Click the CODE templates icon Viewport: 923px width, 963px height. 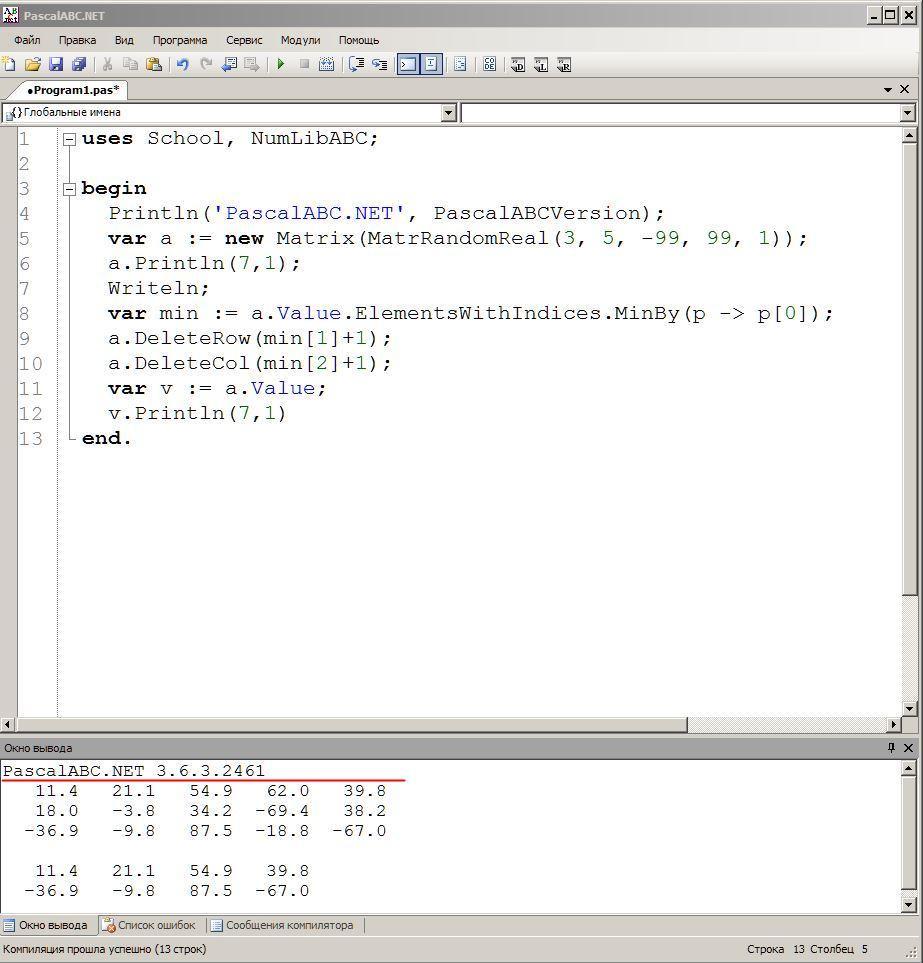489,64
